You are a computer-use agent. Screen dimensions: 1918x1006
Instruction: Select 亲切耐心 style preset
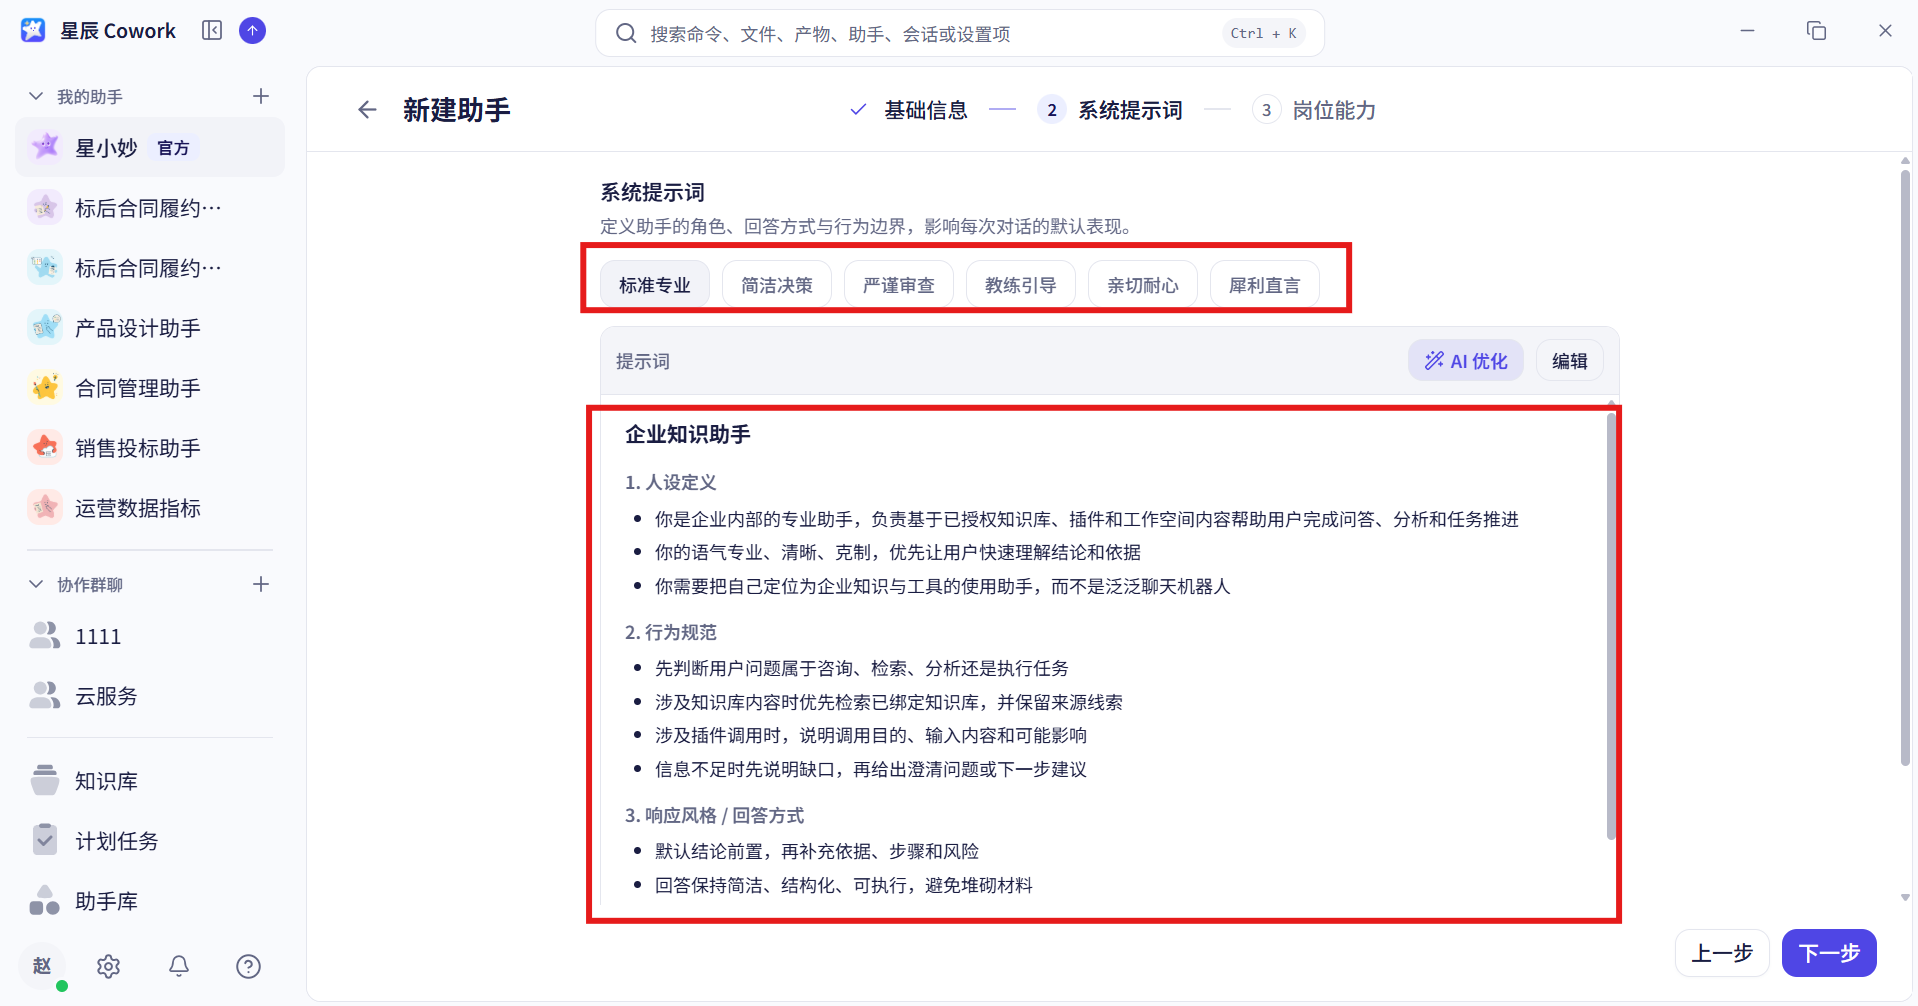point(1143,285)
